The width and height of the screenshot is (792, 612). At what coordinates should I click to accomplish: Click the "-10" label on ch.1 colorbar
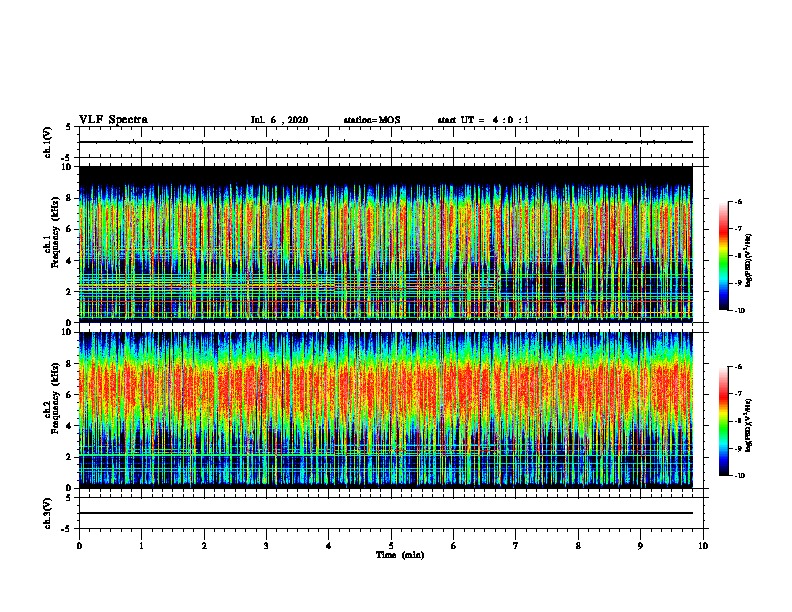click(x=739, y=311)
